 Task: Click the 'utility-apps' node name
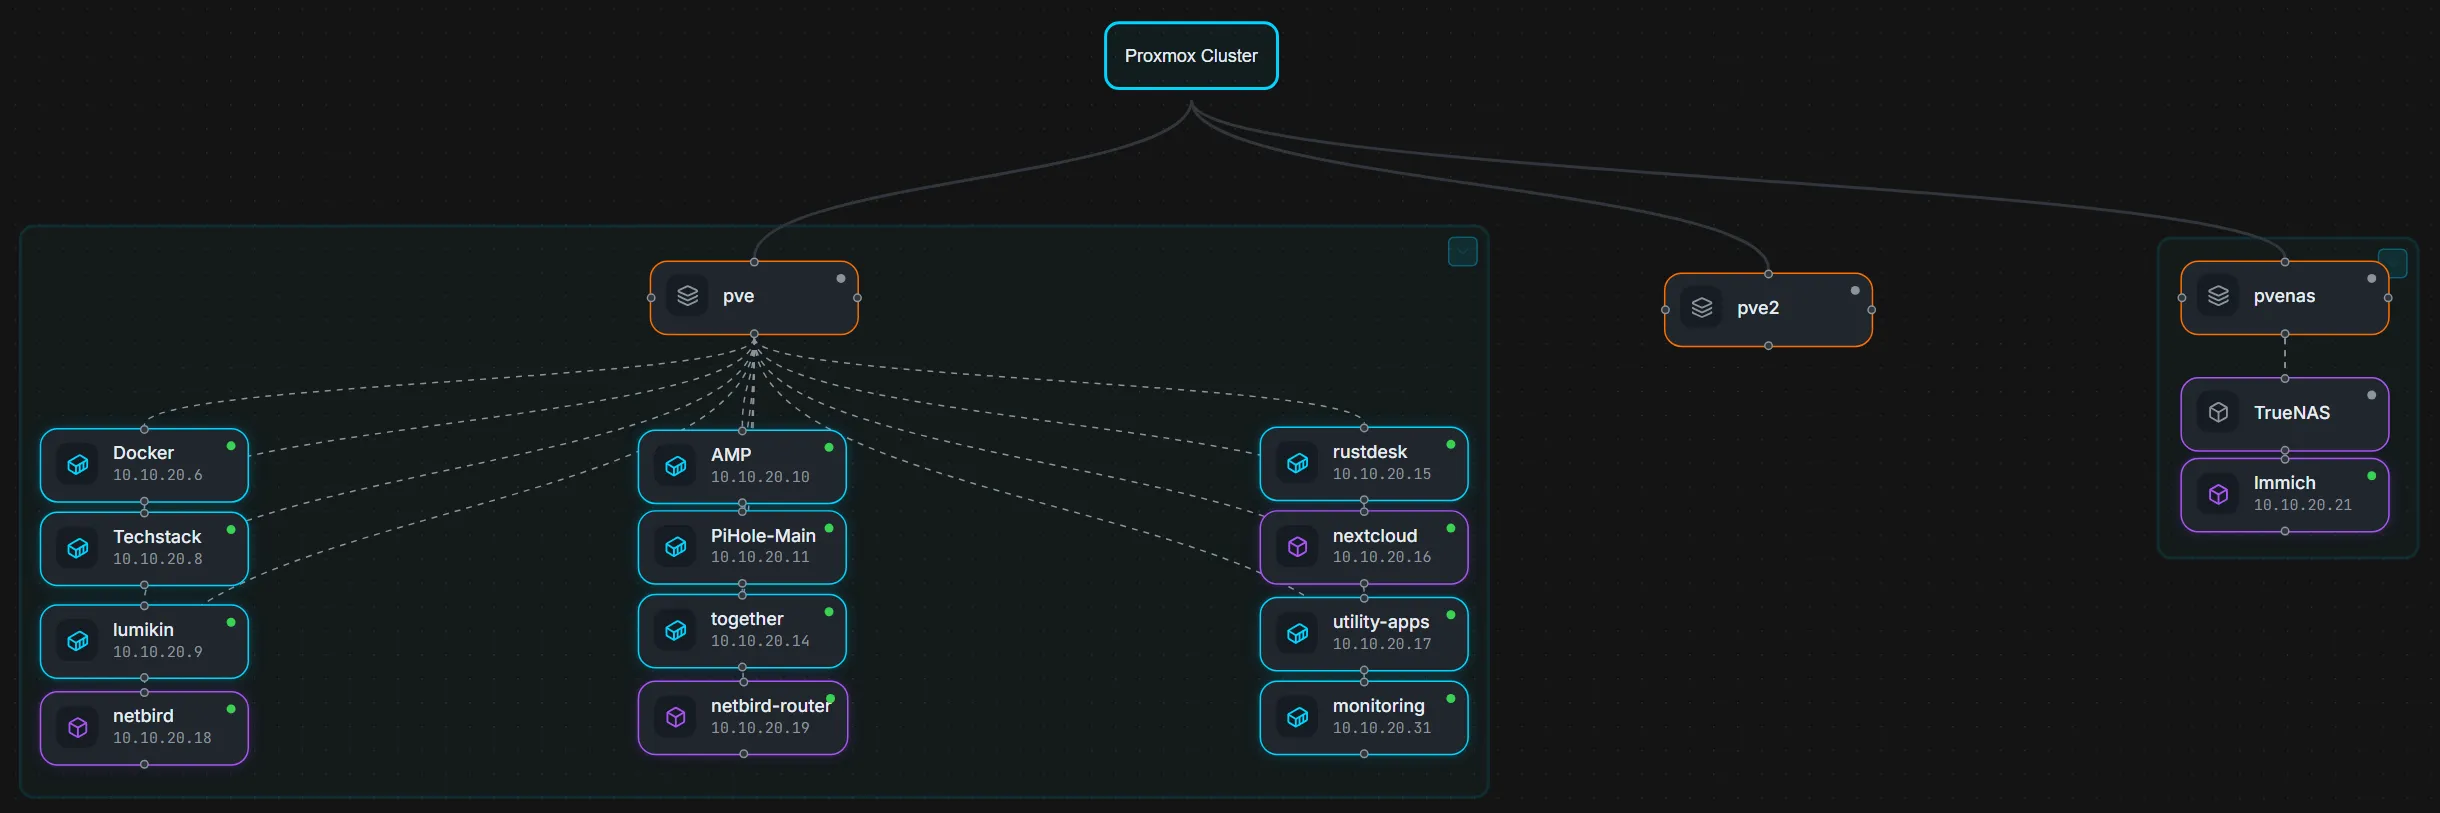coord(1381,622)
